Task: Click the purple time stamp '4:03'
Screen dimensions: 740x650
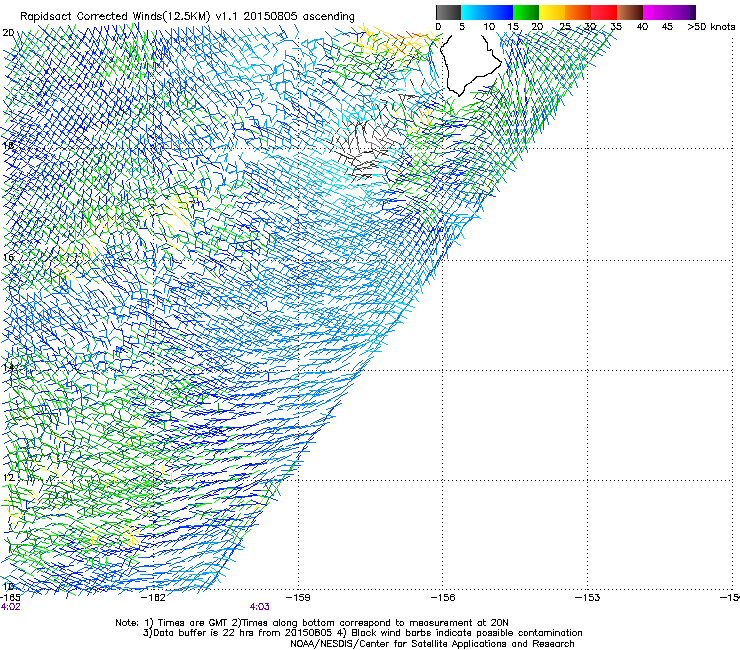Action: pos(260,607)
